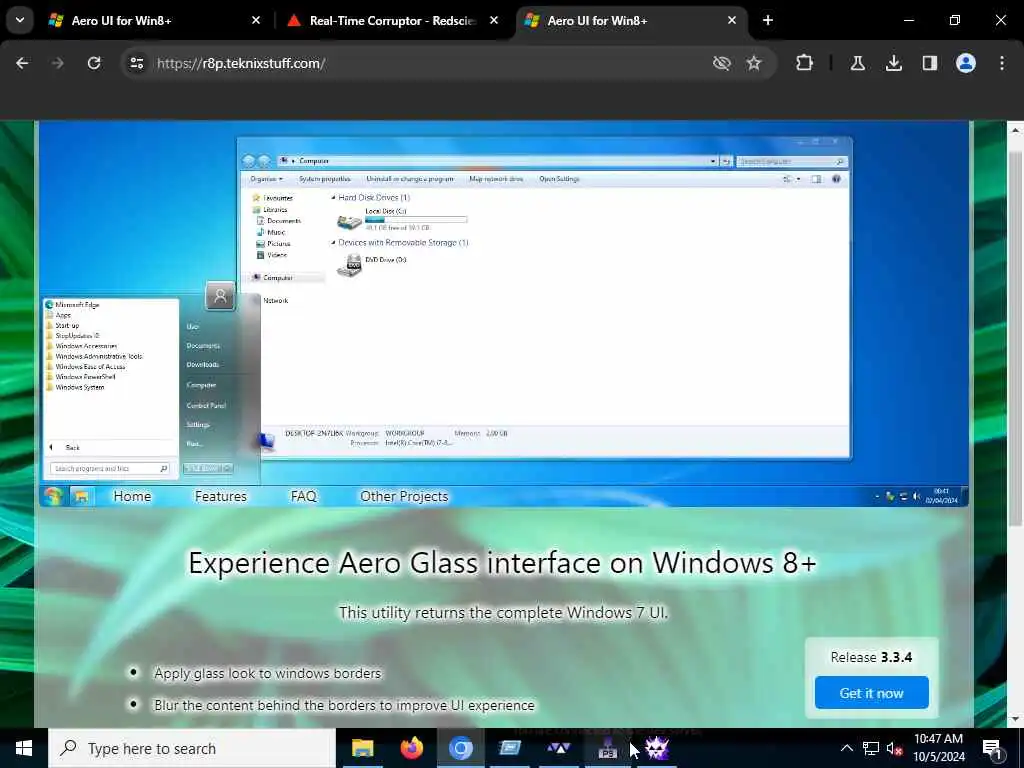Open the Chrome profile avatar

(x=966, y=63)
